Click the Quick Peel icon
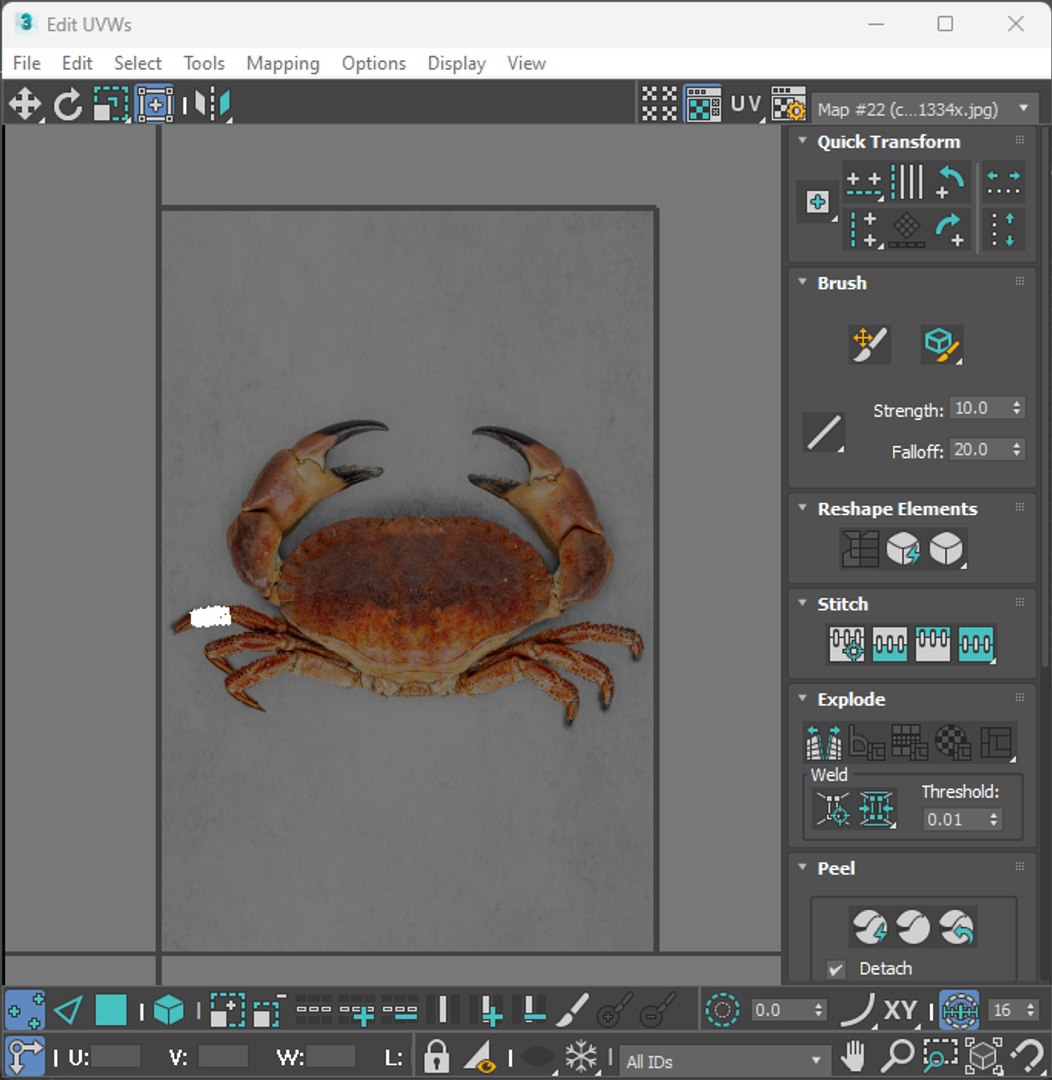 tap(869, 926)
